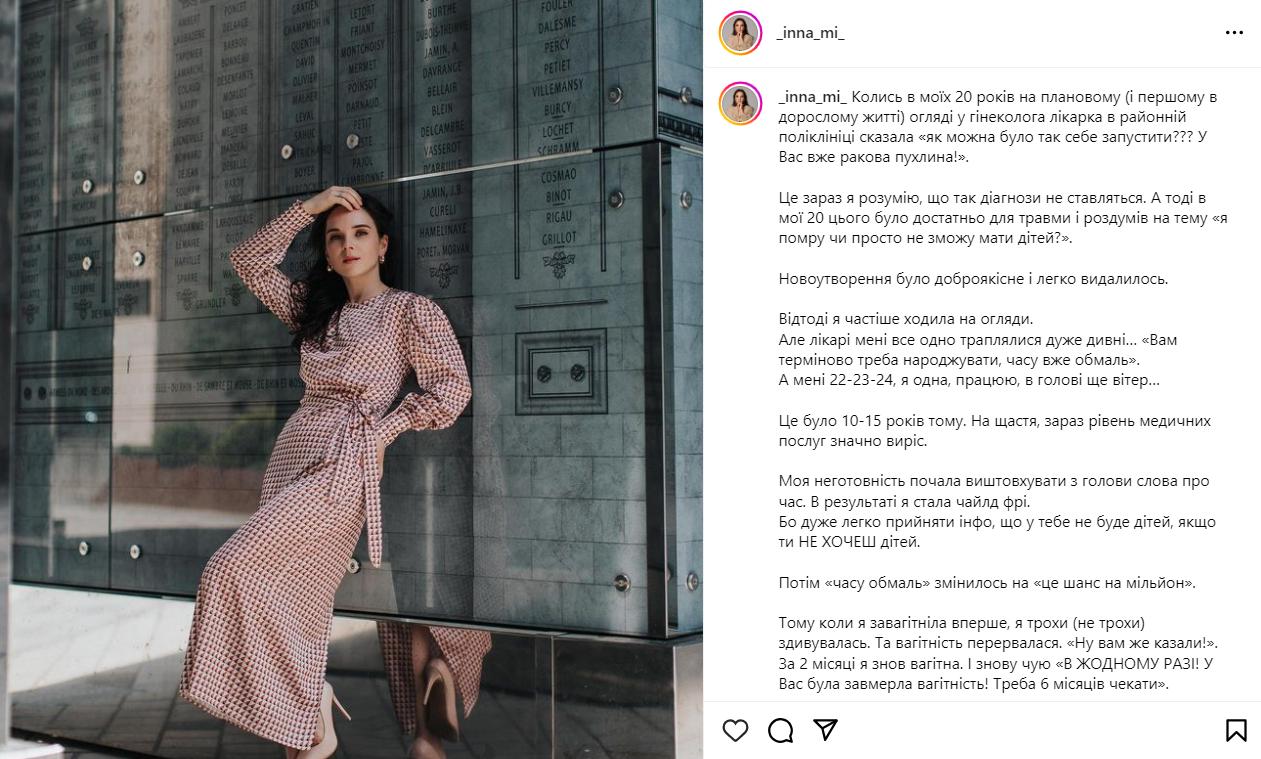
Task: Click the post photo of the woman in the dress
Action: (x=351, y=379)
